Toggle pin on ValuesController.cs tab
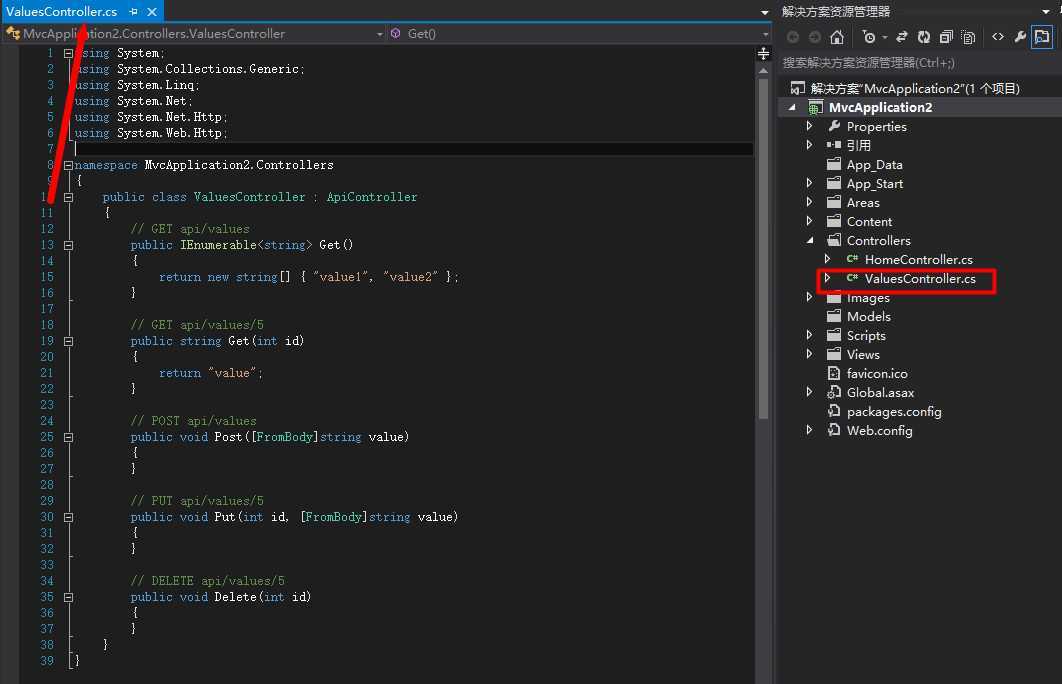Image resolution: width=1062 pixels, height=684 pixels. [133, 12]
